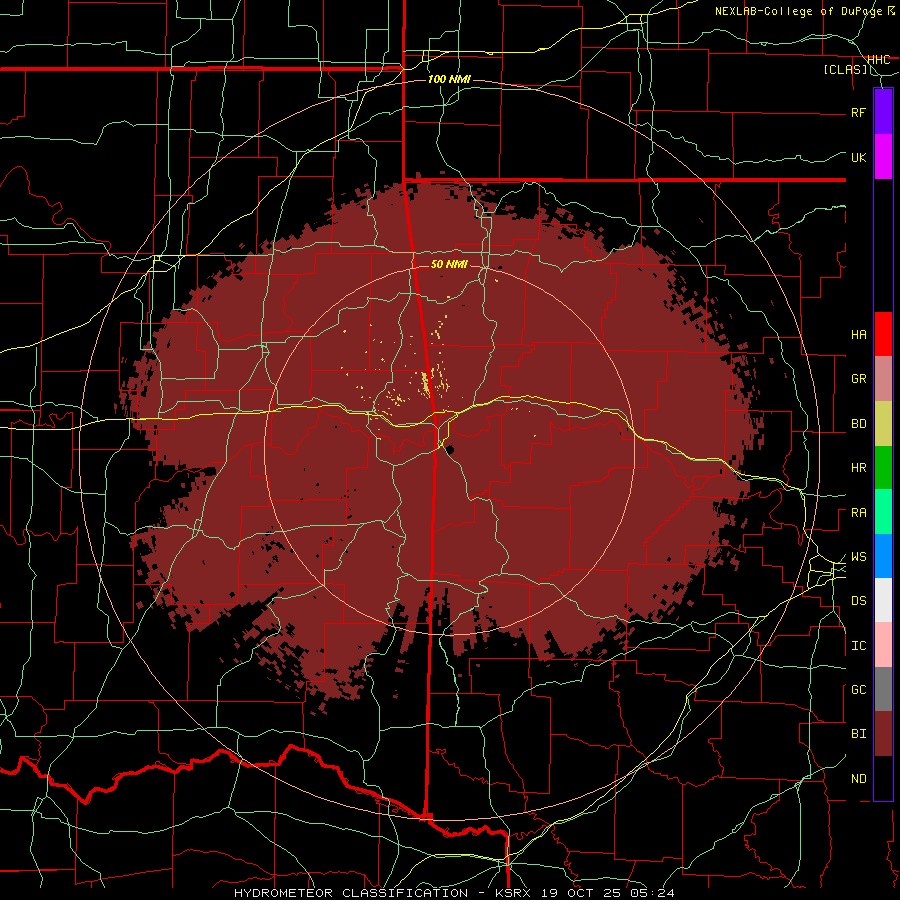Click the UK magenta legend swatch
Image resolution: width=900 pixels, height=900 pixels.
coord(883,157)
